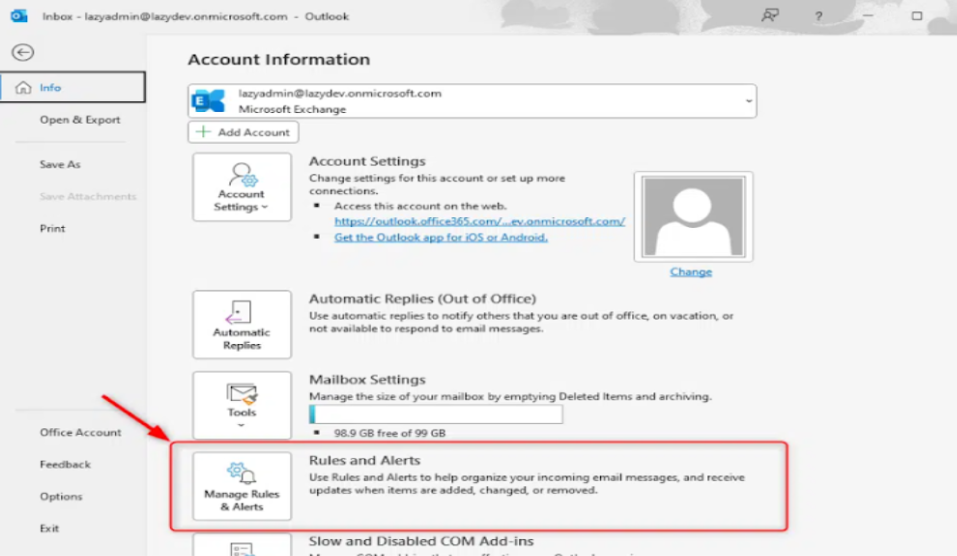The image size is (957, 556).
Task: Select Print from the left menu
Action: pyautogui.click(x=52, y=228)
